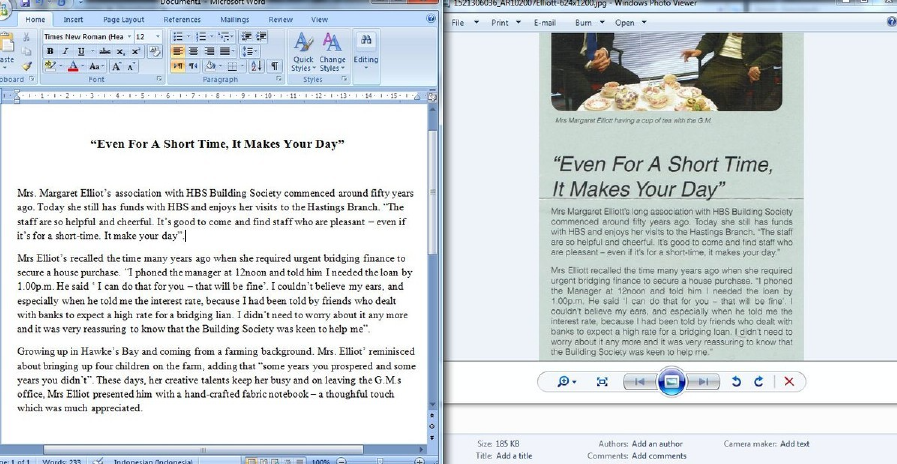Set right-to-left text direction
Screen dimensions: 897x464
coord(193,66)
